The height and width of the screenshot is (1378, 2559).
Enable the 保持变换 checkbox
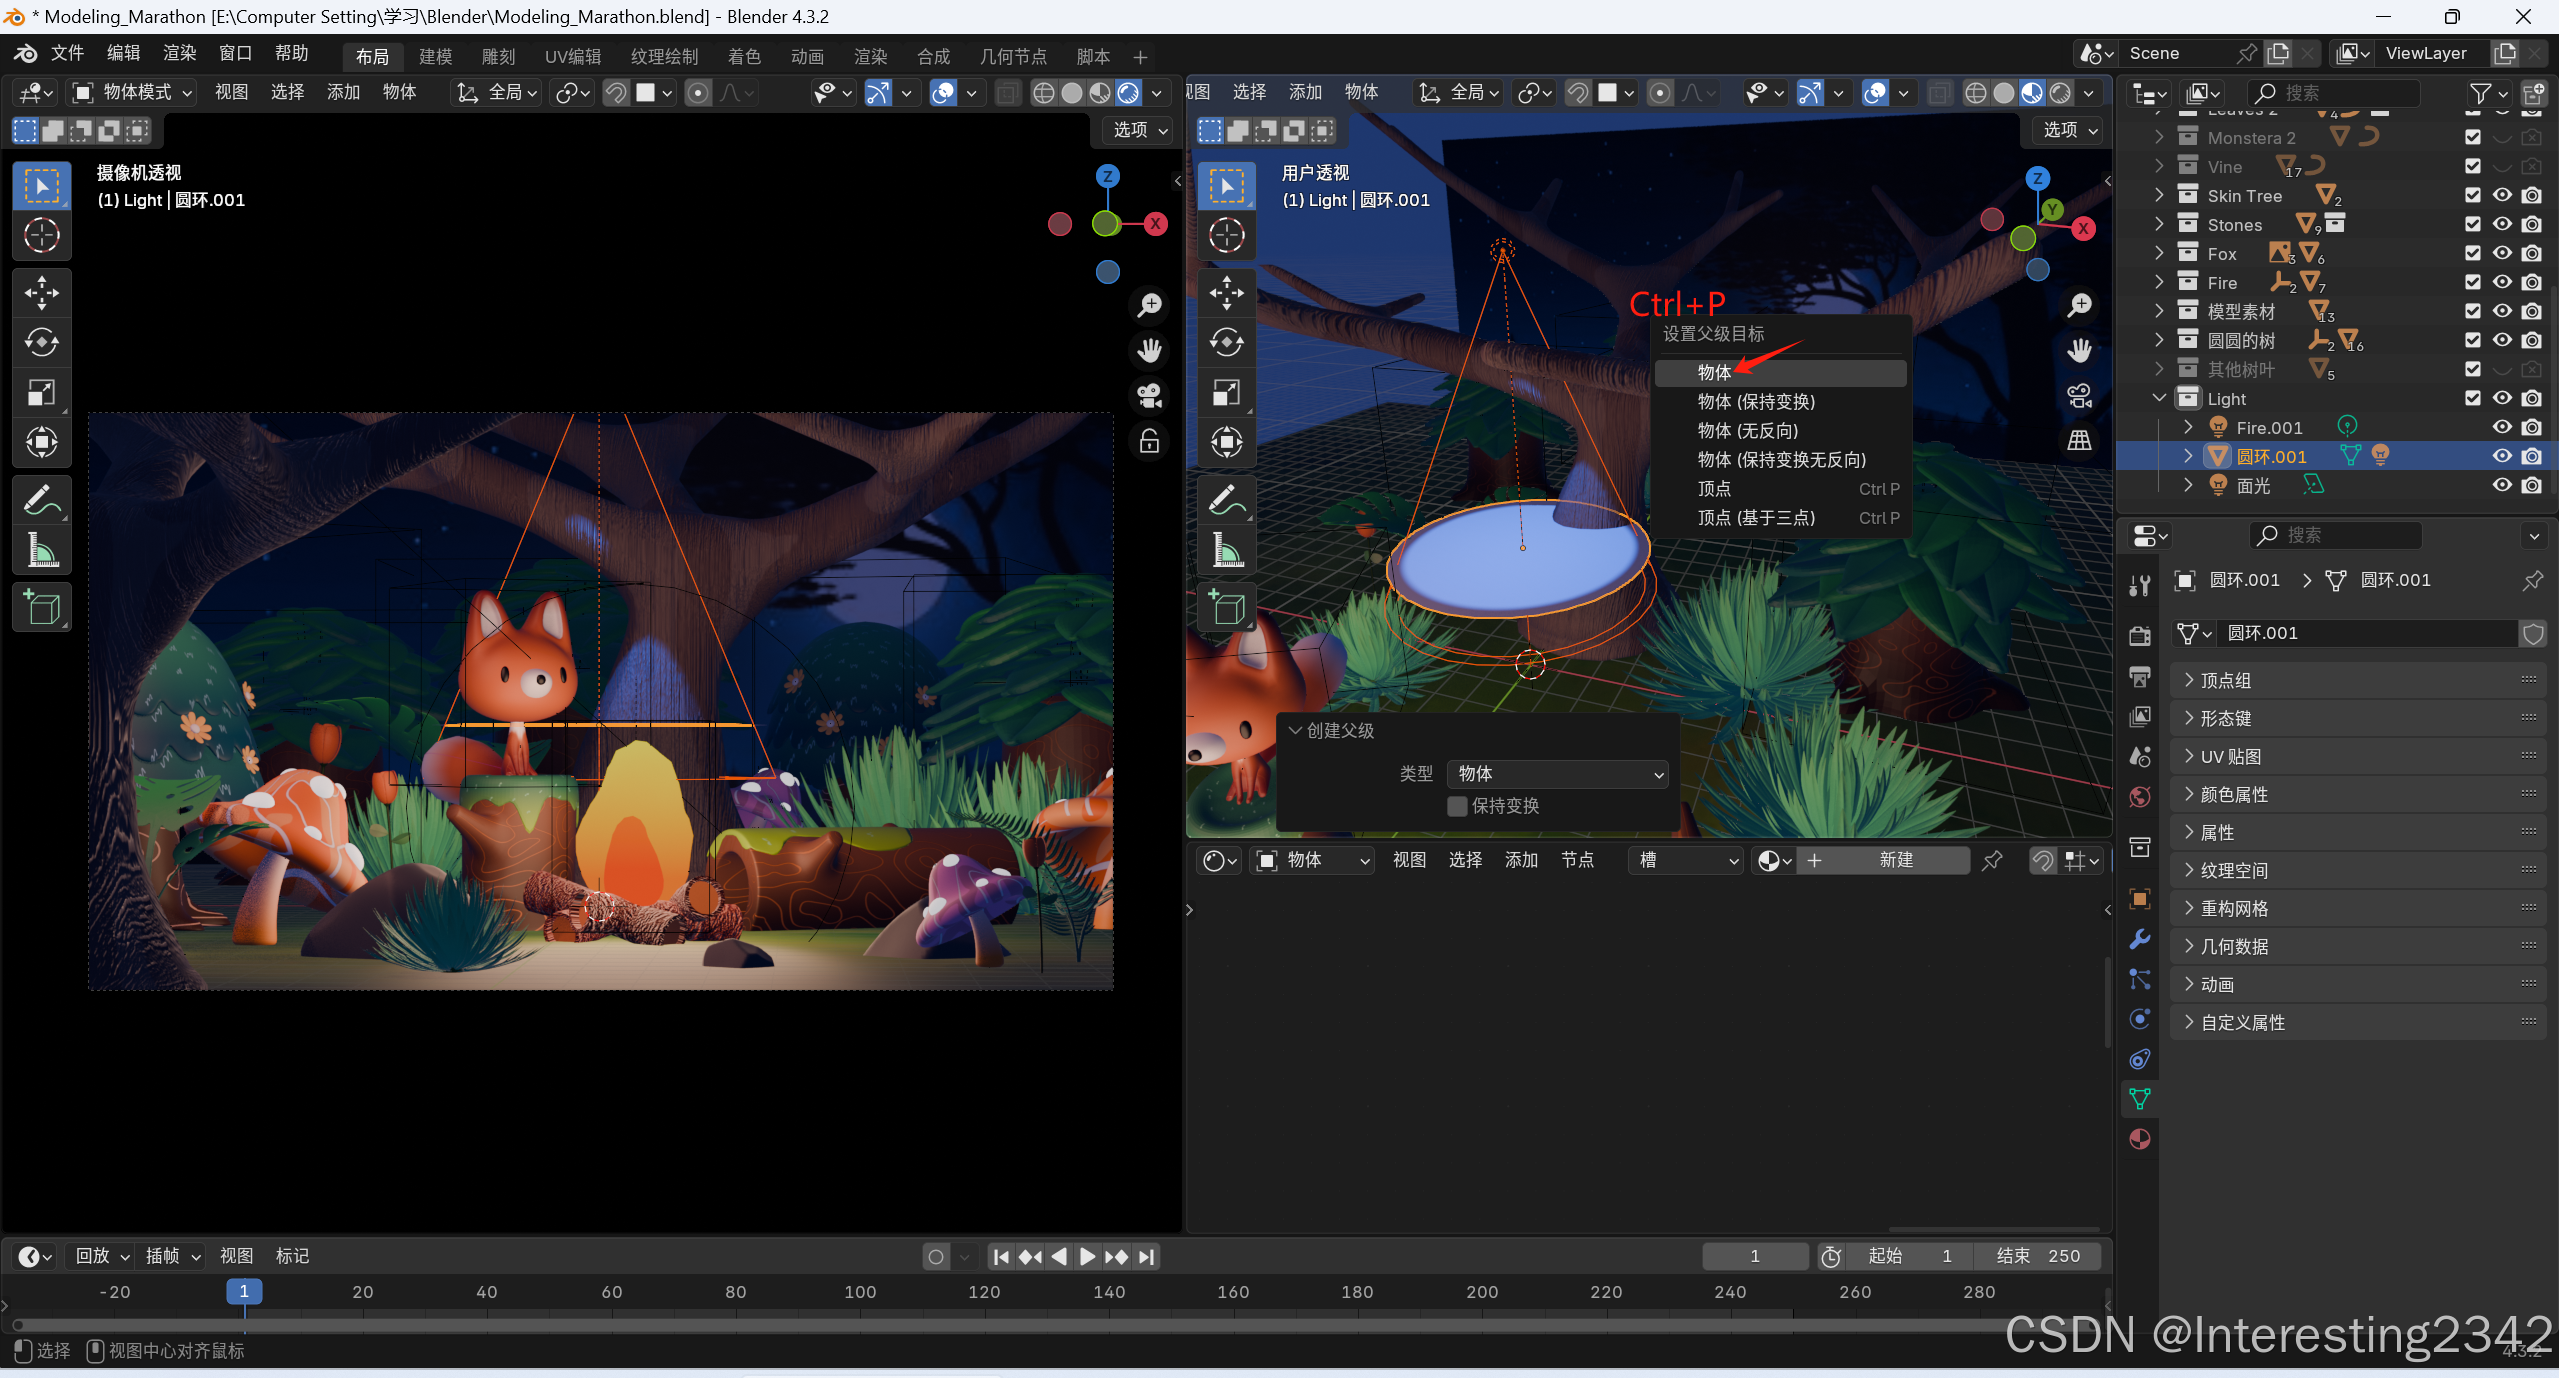click(1457, 806)
